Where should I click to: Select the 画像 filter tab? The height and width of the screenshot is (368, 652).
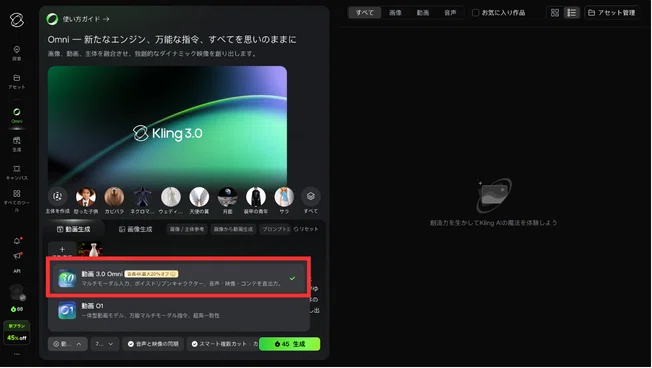tap(395, 13)
